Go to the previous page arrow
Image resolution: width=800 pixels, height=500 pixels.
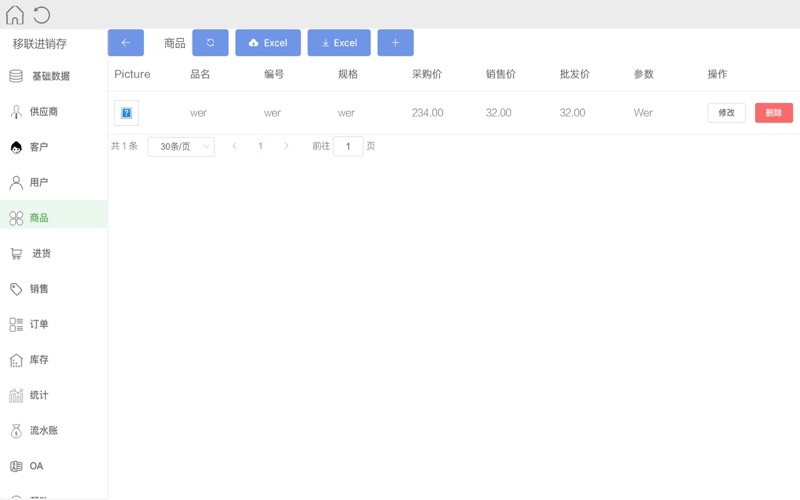pyautogui.click(x=234, y=146)
